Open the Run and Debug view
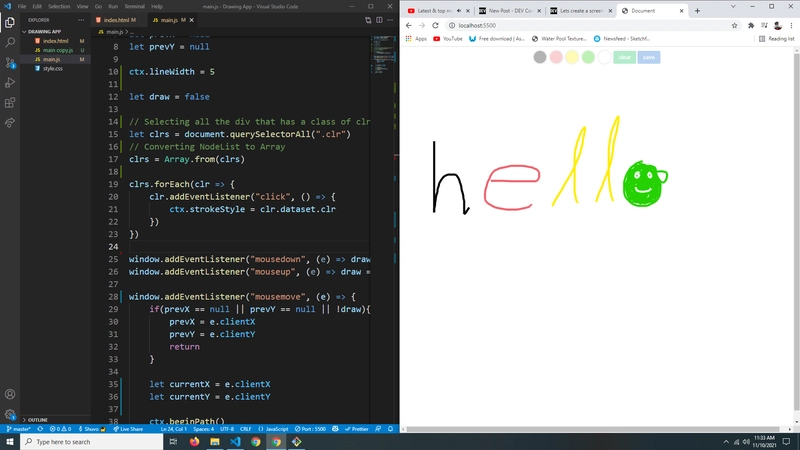 pos(10,83)
